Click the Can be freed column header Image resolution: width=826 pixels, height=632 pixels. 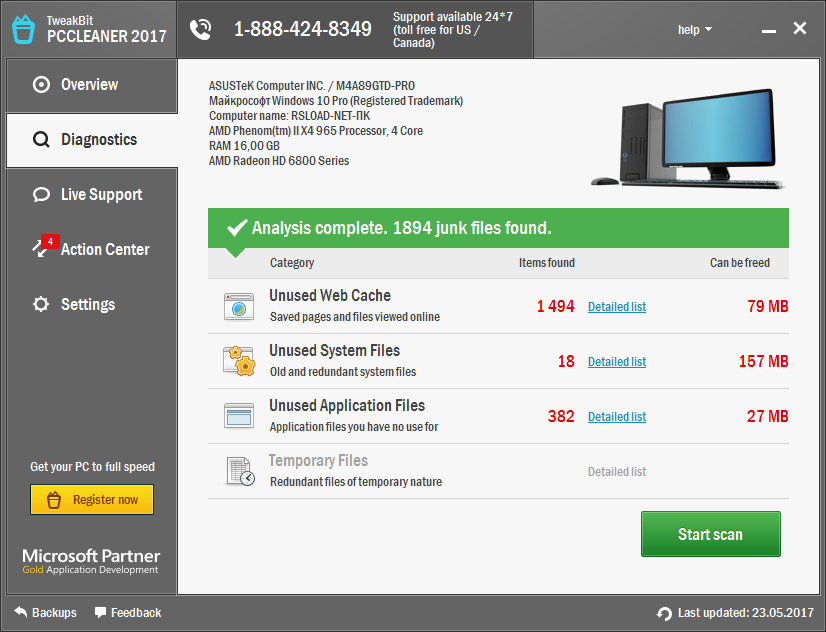tap(740, 263)
